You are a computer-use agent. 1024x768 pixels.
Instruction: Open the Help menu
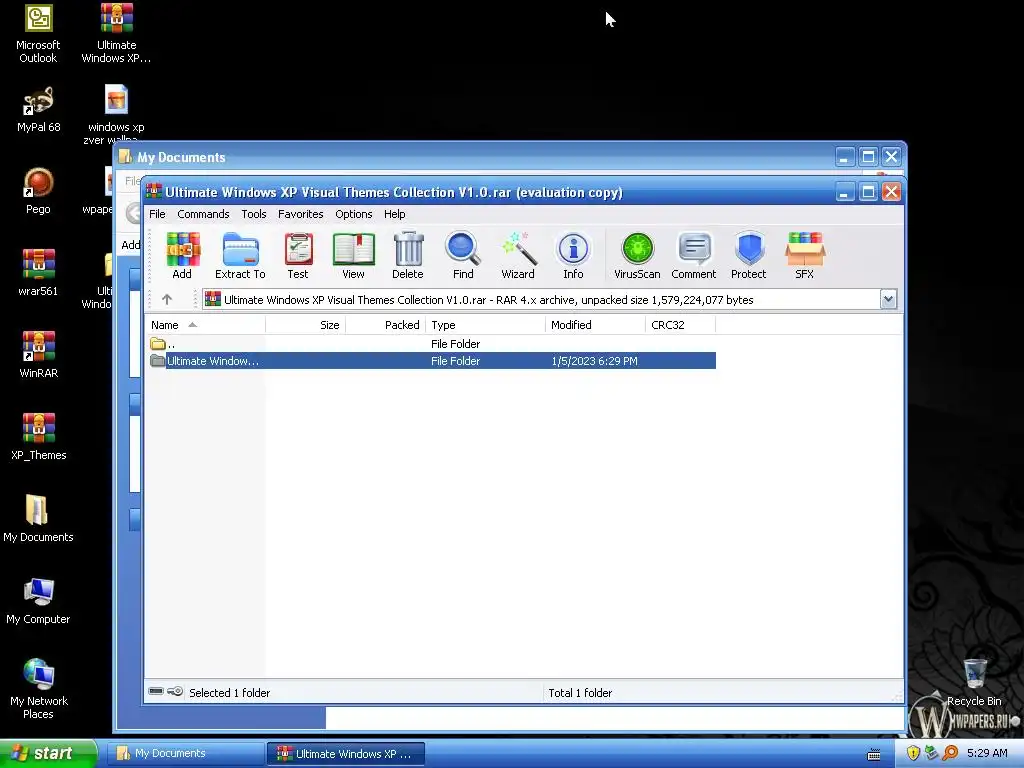tap(394, 214)
